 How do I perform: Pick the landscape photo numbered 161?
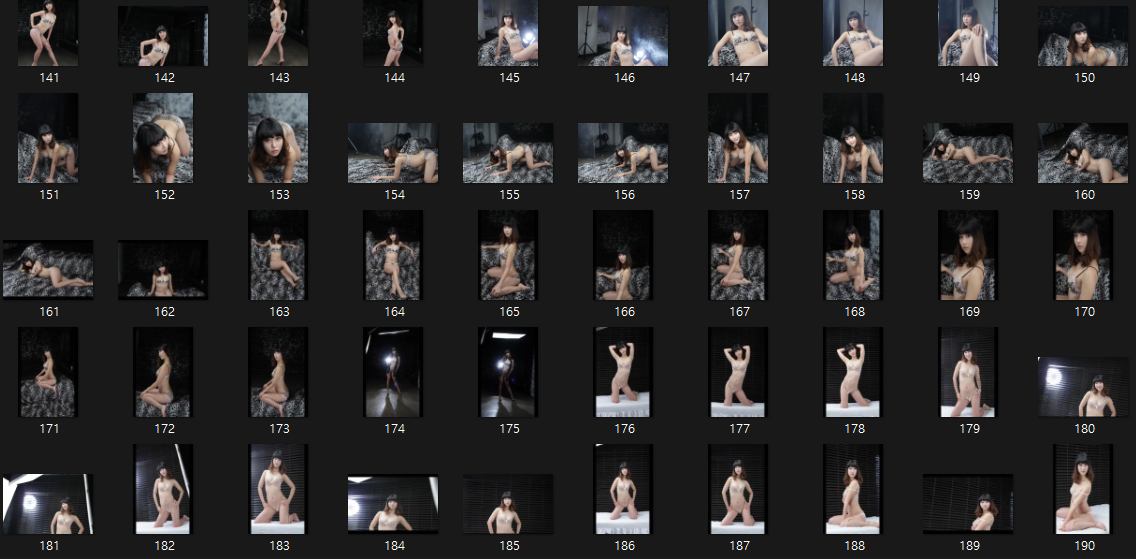(x=48, y=270)
